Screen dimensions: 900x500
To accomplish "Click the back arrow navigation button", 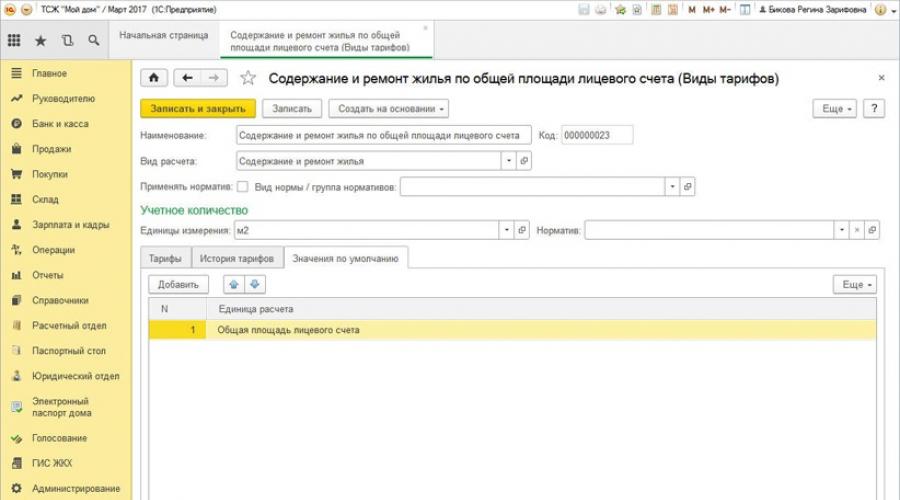I will pyautogui.click(x=188, y=78).
